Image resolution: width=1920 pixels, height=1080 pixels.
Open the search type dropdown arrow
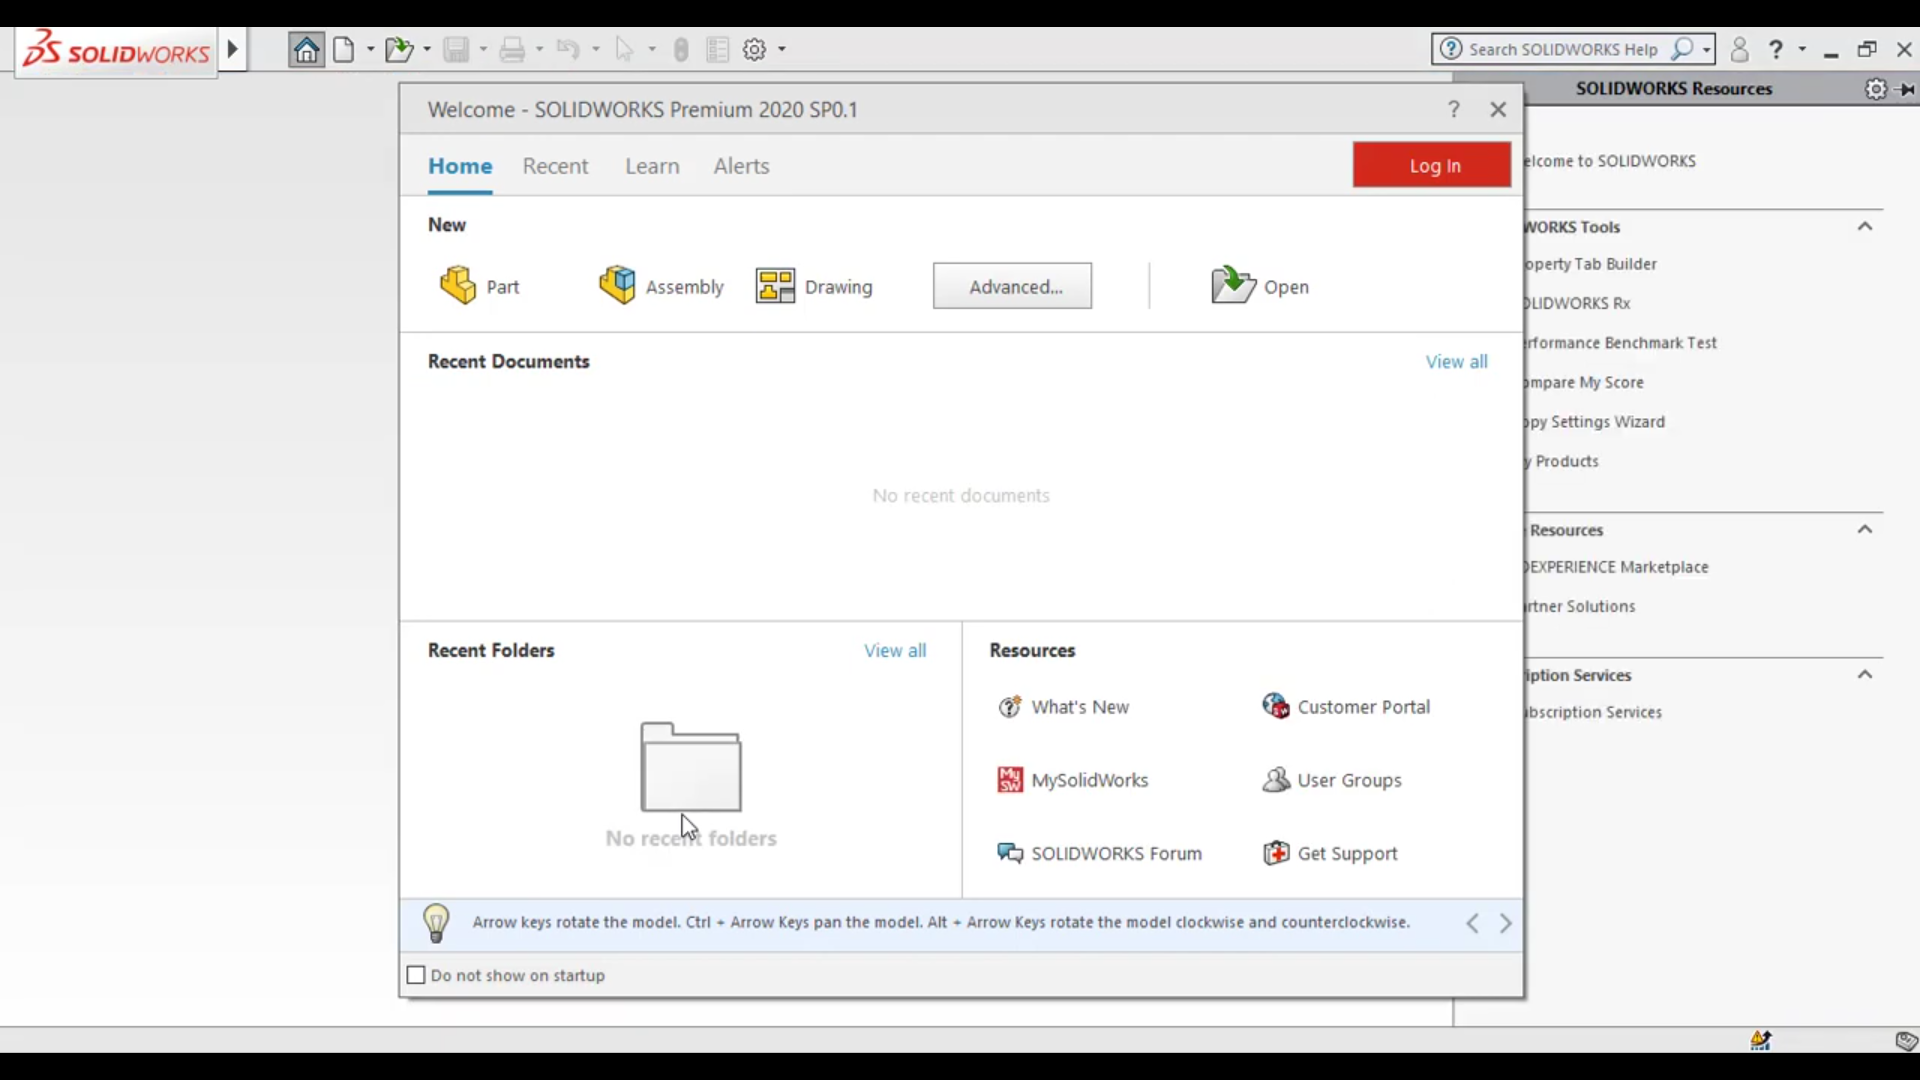[1707, 49]
